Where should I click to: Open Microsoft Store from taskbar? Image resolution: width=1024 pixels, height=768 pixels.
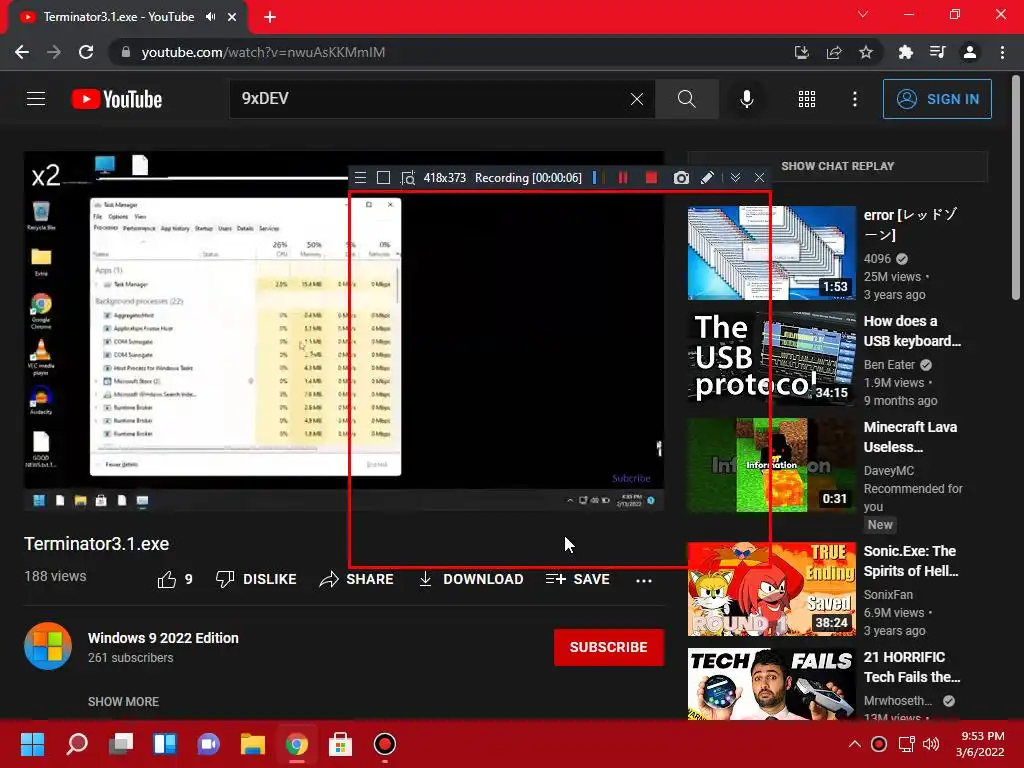(x=340, y=744)
